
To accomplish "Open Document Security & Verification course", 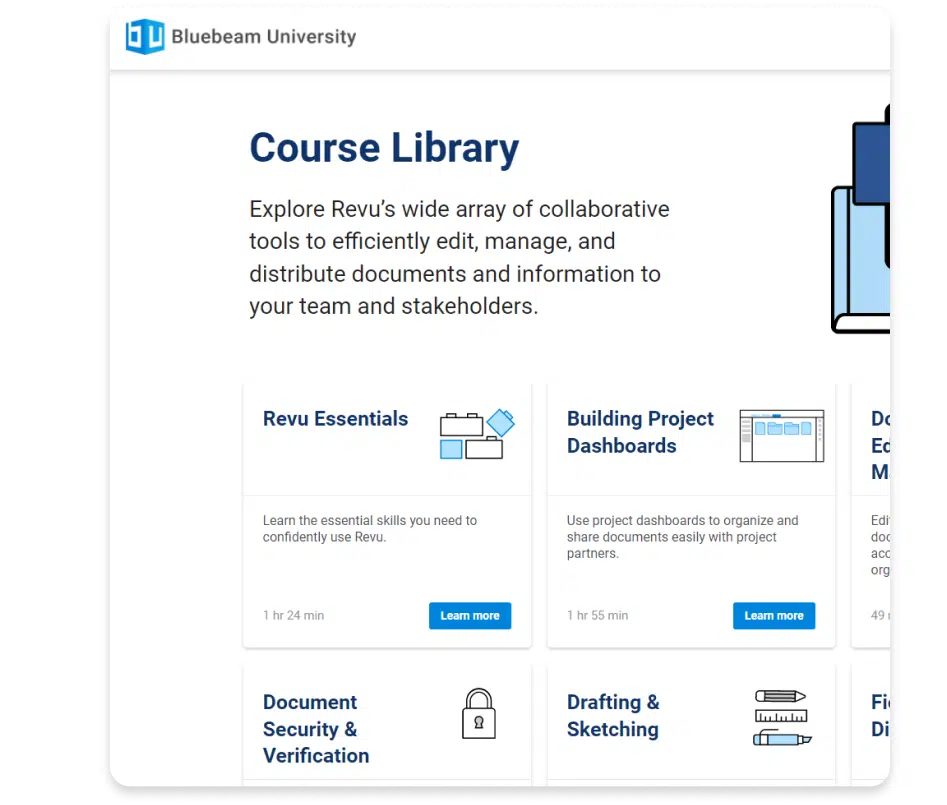I will coord(315,729).
